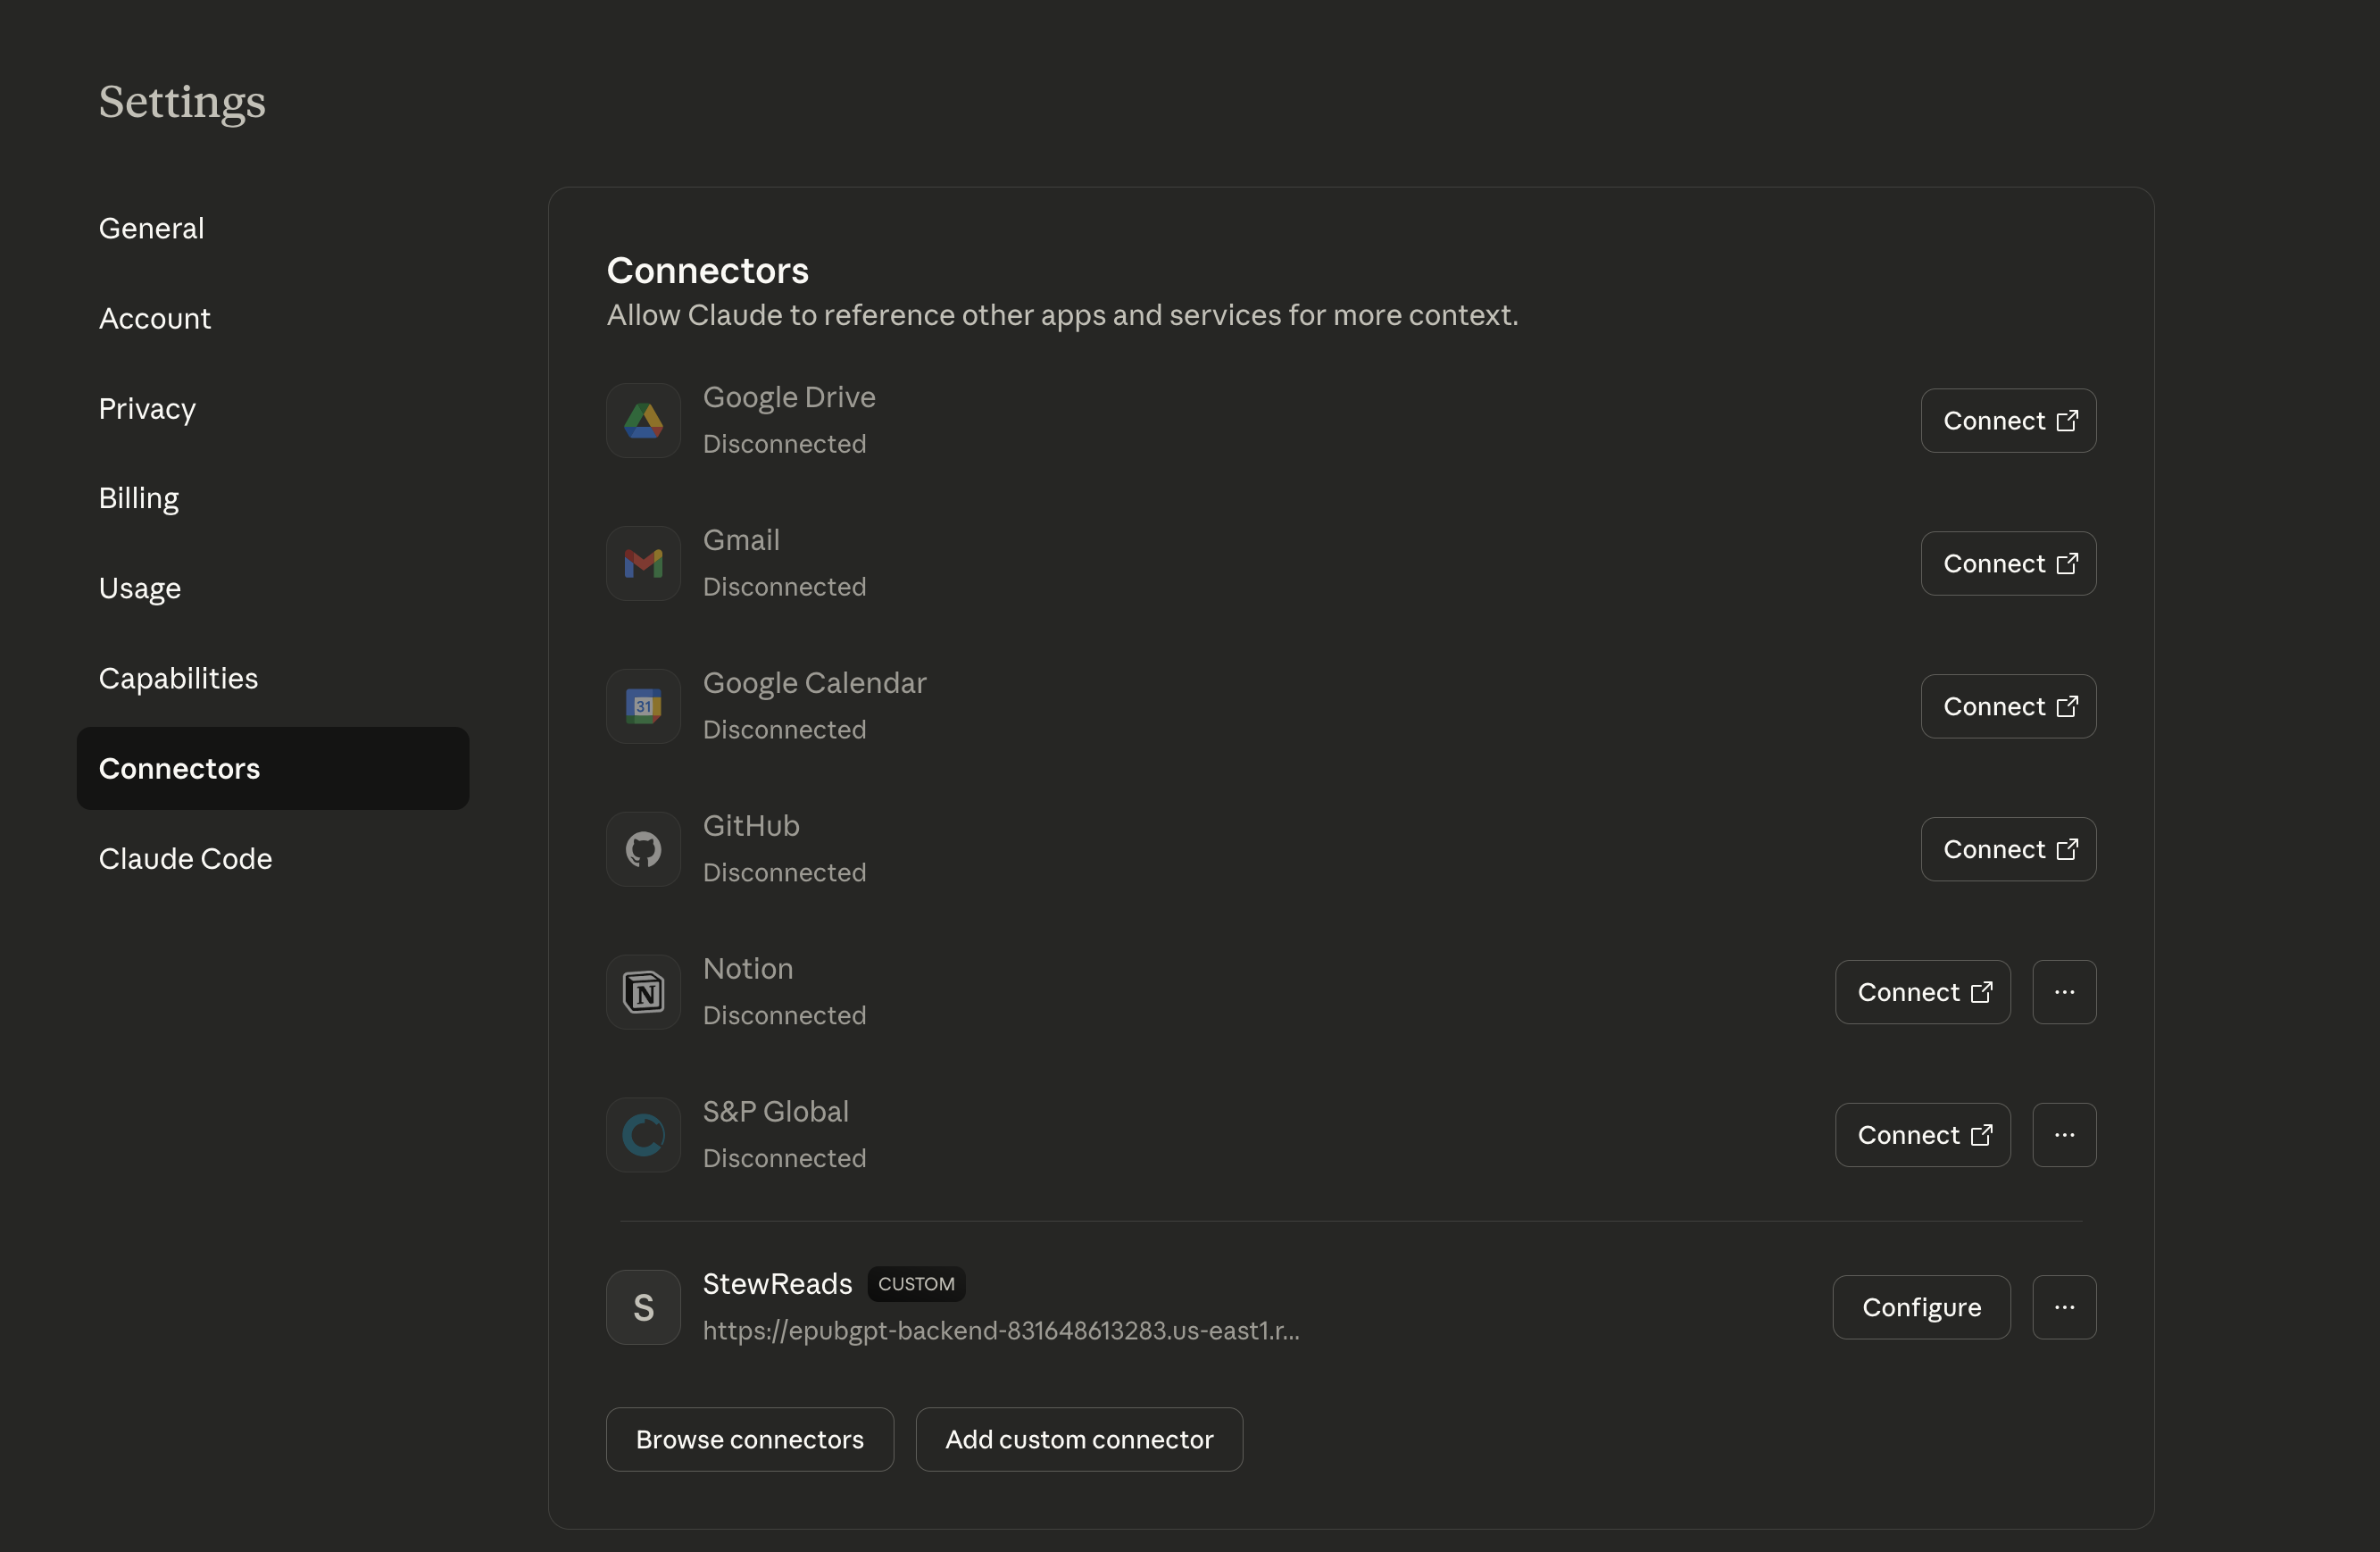Click the StewReads S avatar icon
This screenshot has height=1552, width=2380.
(x=643, y=1308)
